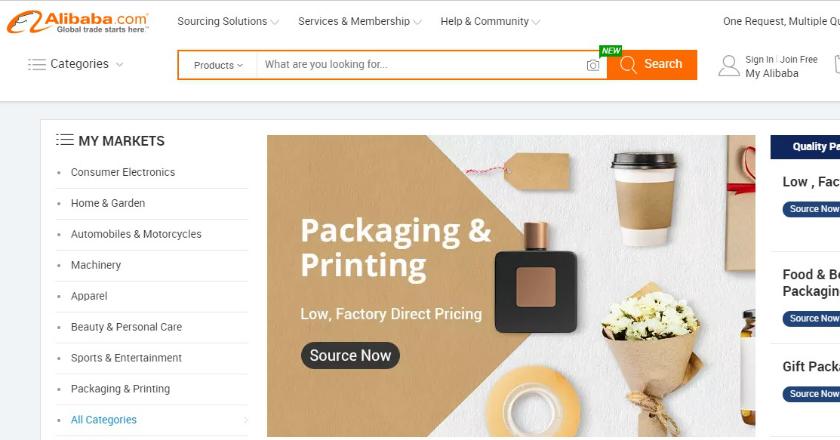The height and width of the screenshot is (440, 840).
Task: Click the magnifier icon in Search button
Action: [x=628, y=64]
